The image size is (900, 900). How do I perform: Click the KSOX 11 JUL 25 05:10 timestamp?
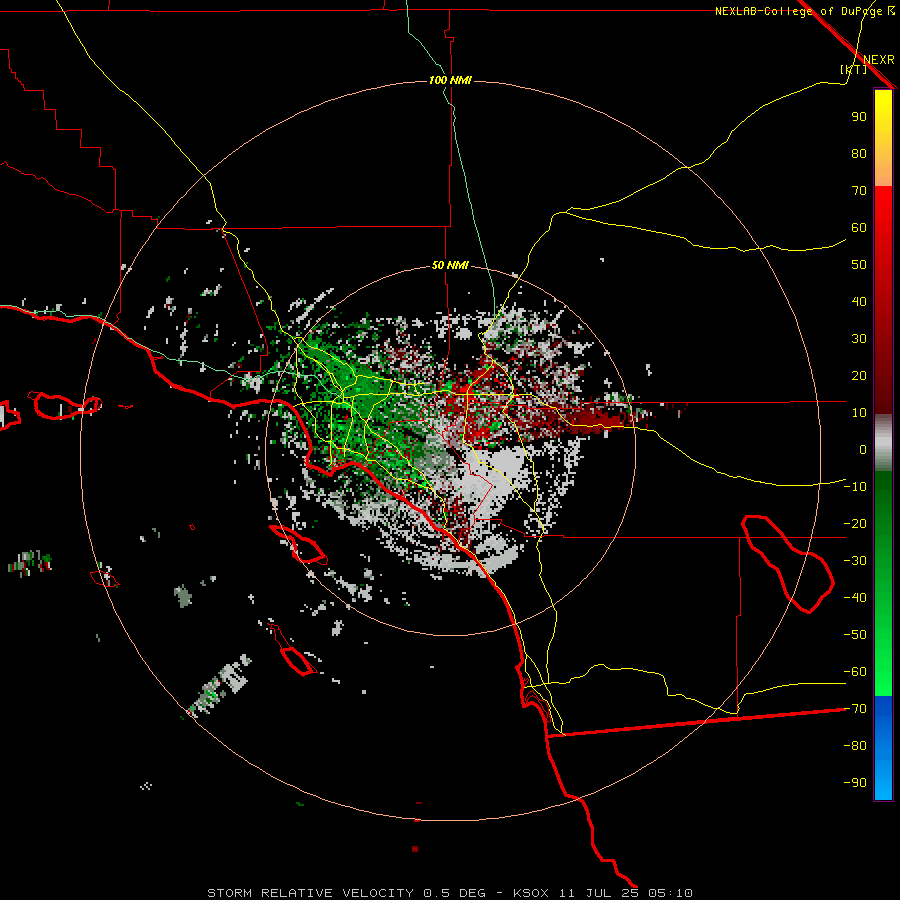point(603,893)
